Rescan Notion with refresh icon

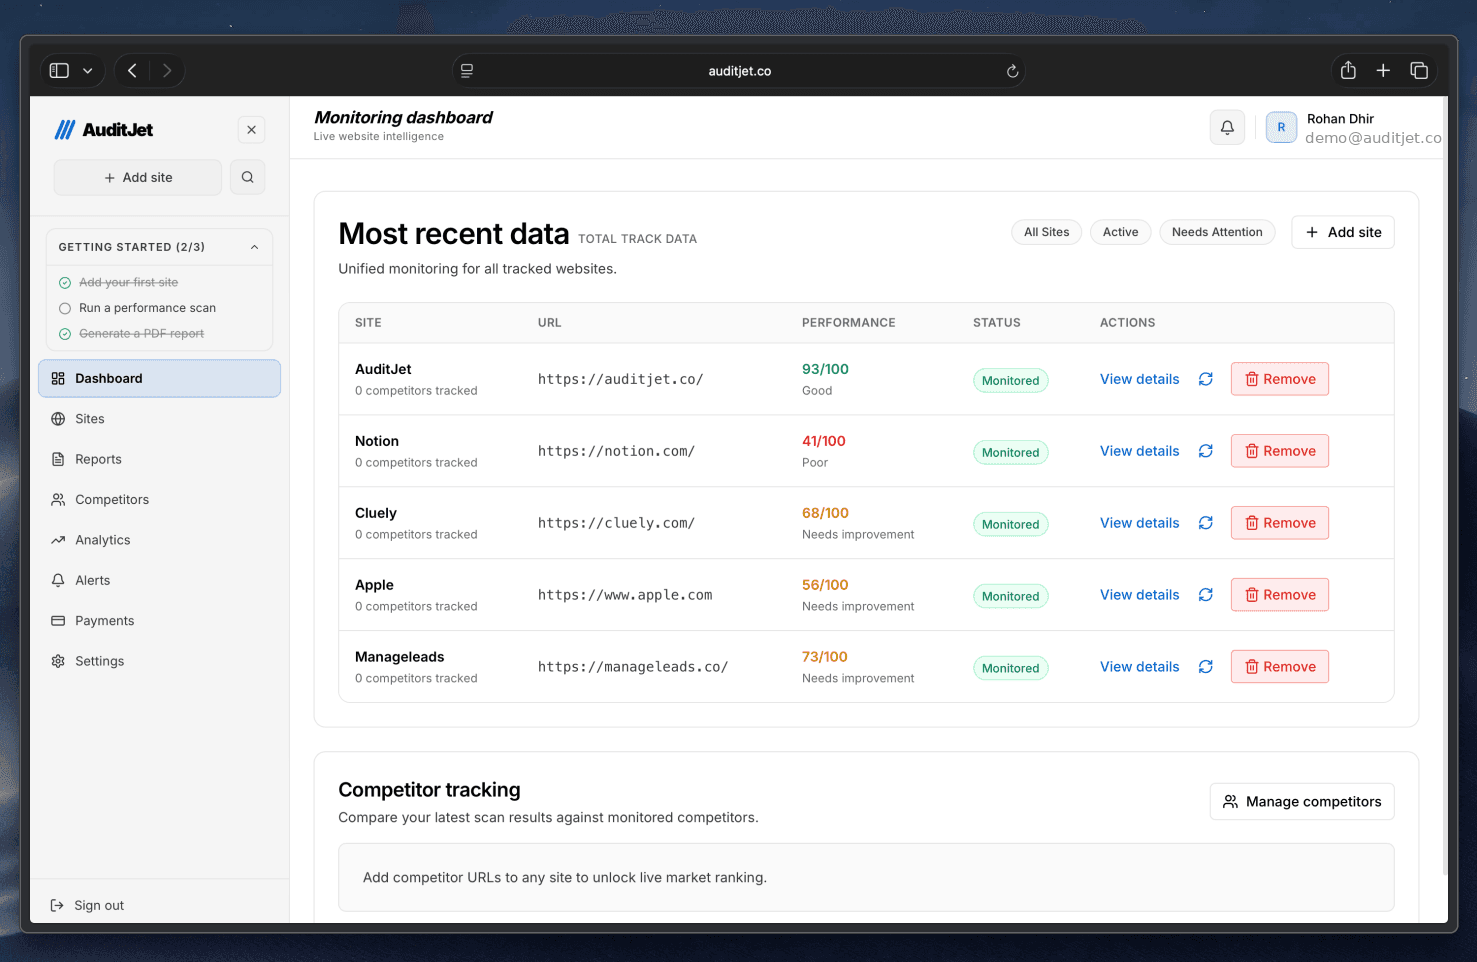(1205, 451)
